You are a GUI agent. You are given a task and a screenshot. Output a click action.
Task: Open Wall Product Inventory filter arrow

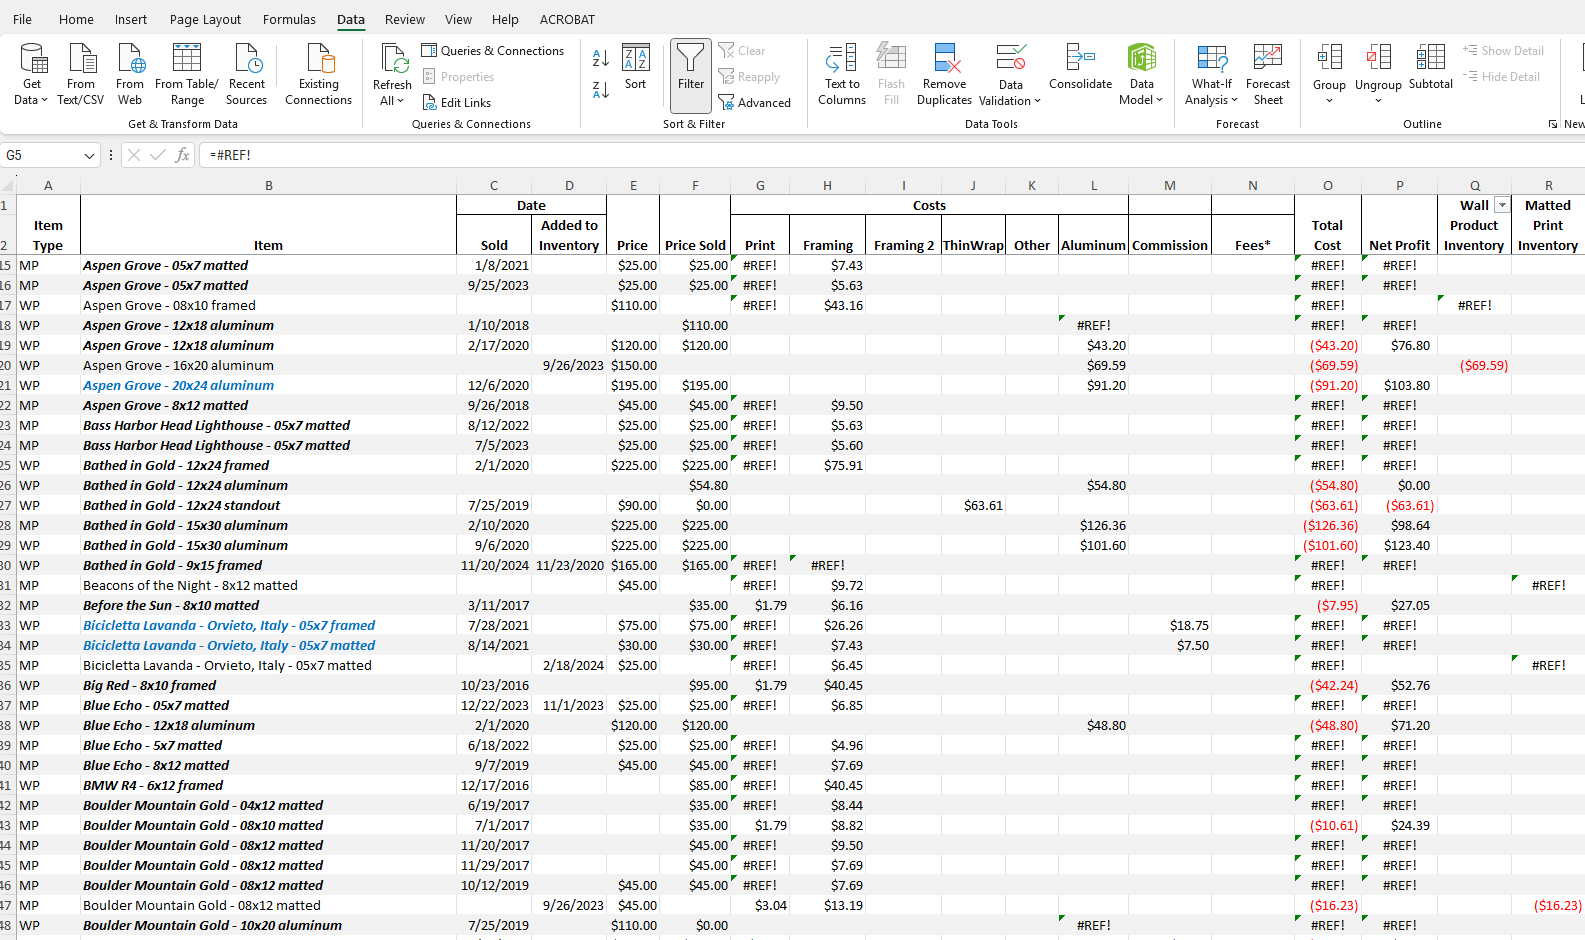tap(1502, 205)
